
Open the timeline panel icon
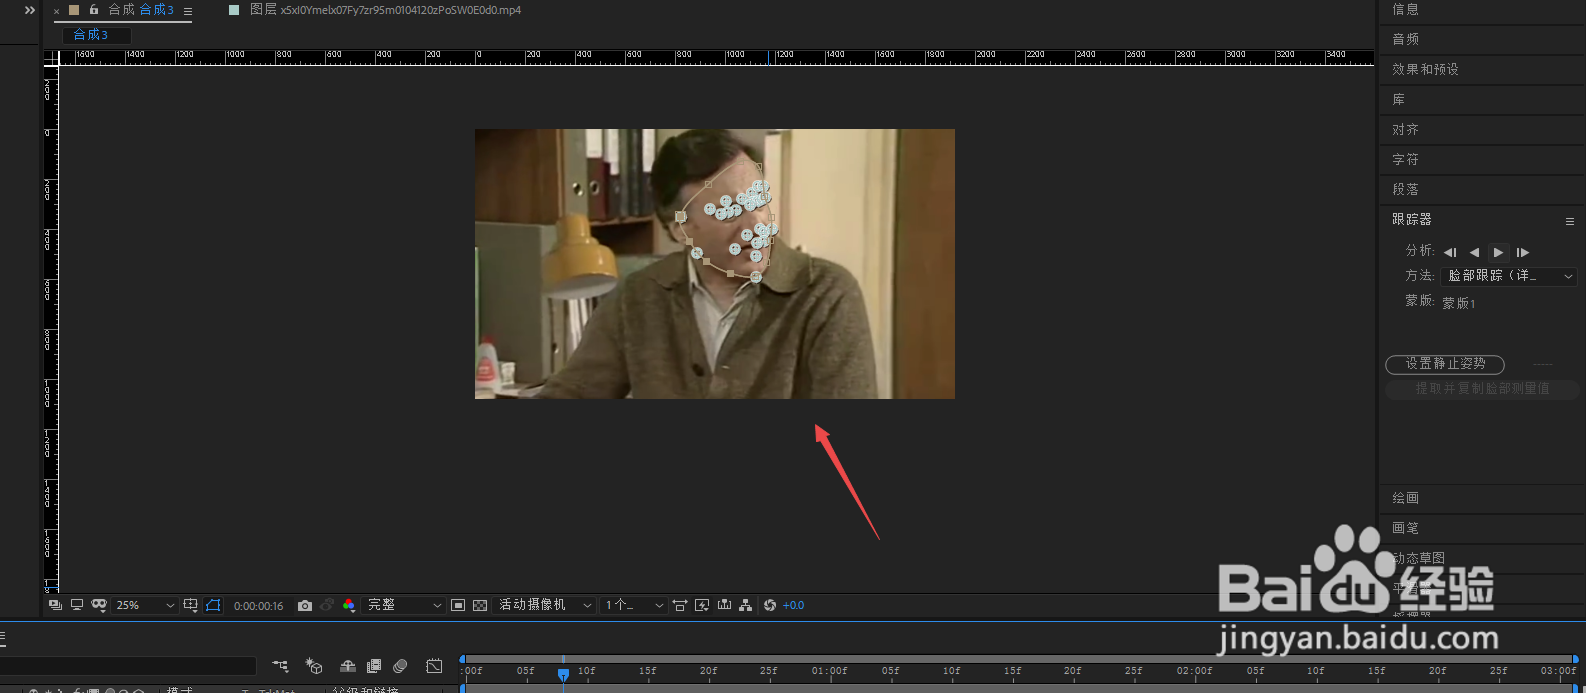(724, 605)
